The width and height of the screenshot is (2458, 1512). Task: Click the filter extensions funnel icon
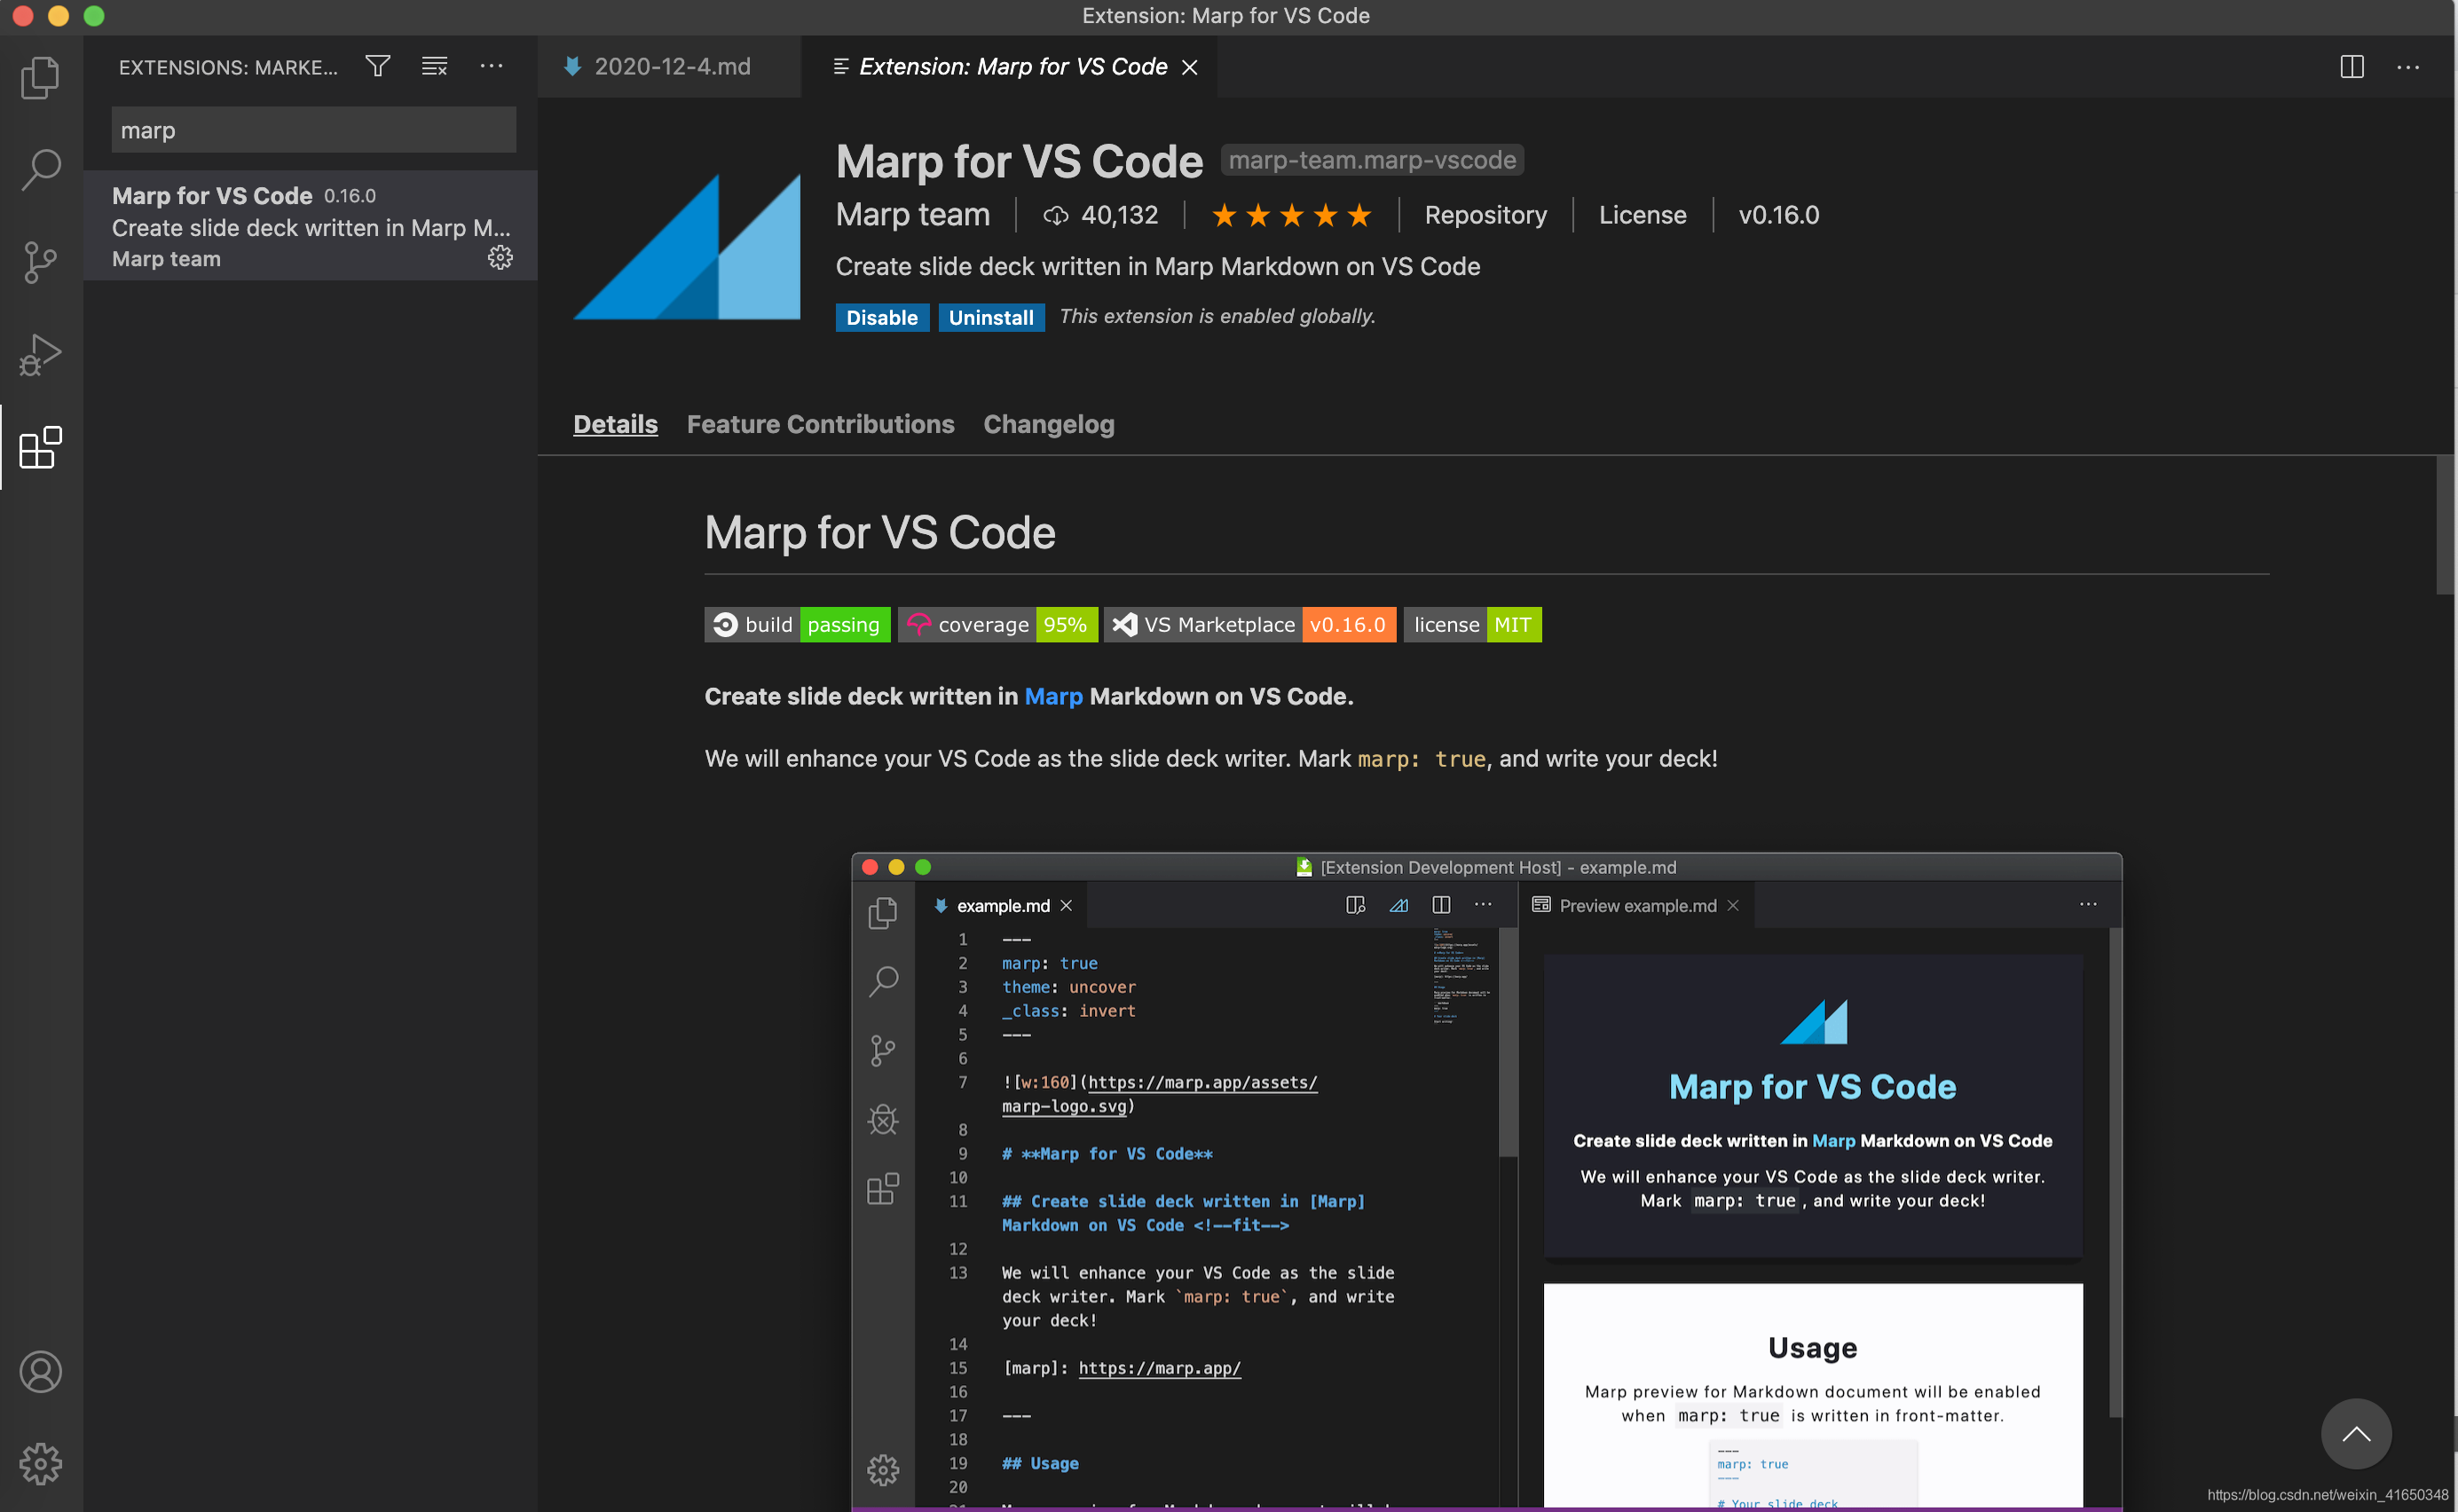(x=377, y=67)
